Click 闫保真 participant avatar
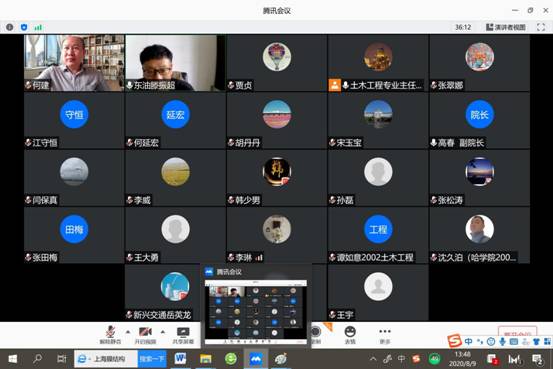Viewport: 553px width, 369px height. point(74,172)
